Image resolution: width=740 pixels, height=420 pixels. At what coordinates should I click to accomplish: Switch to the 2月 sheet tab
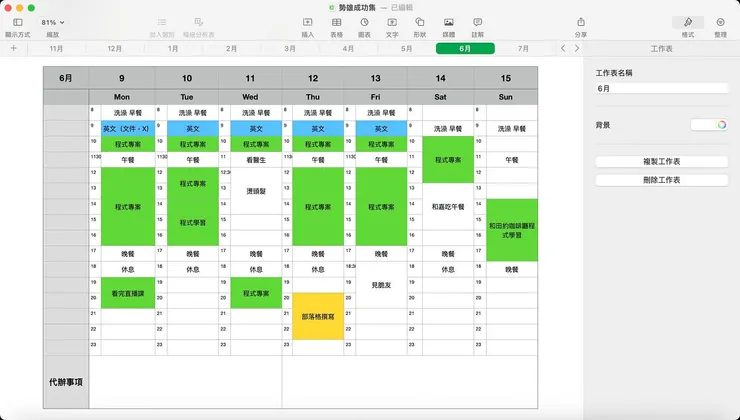tap(231, 49)
